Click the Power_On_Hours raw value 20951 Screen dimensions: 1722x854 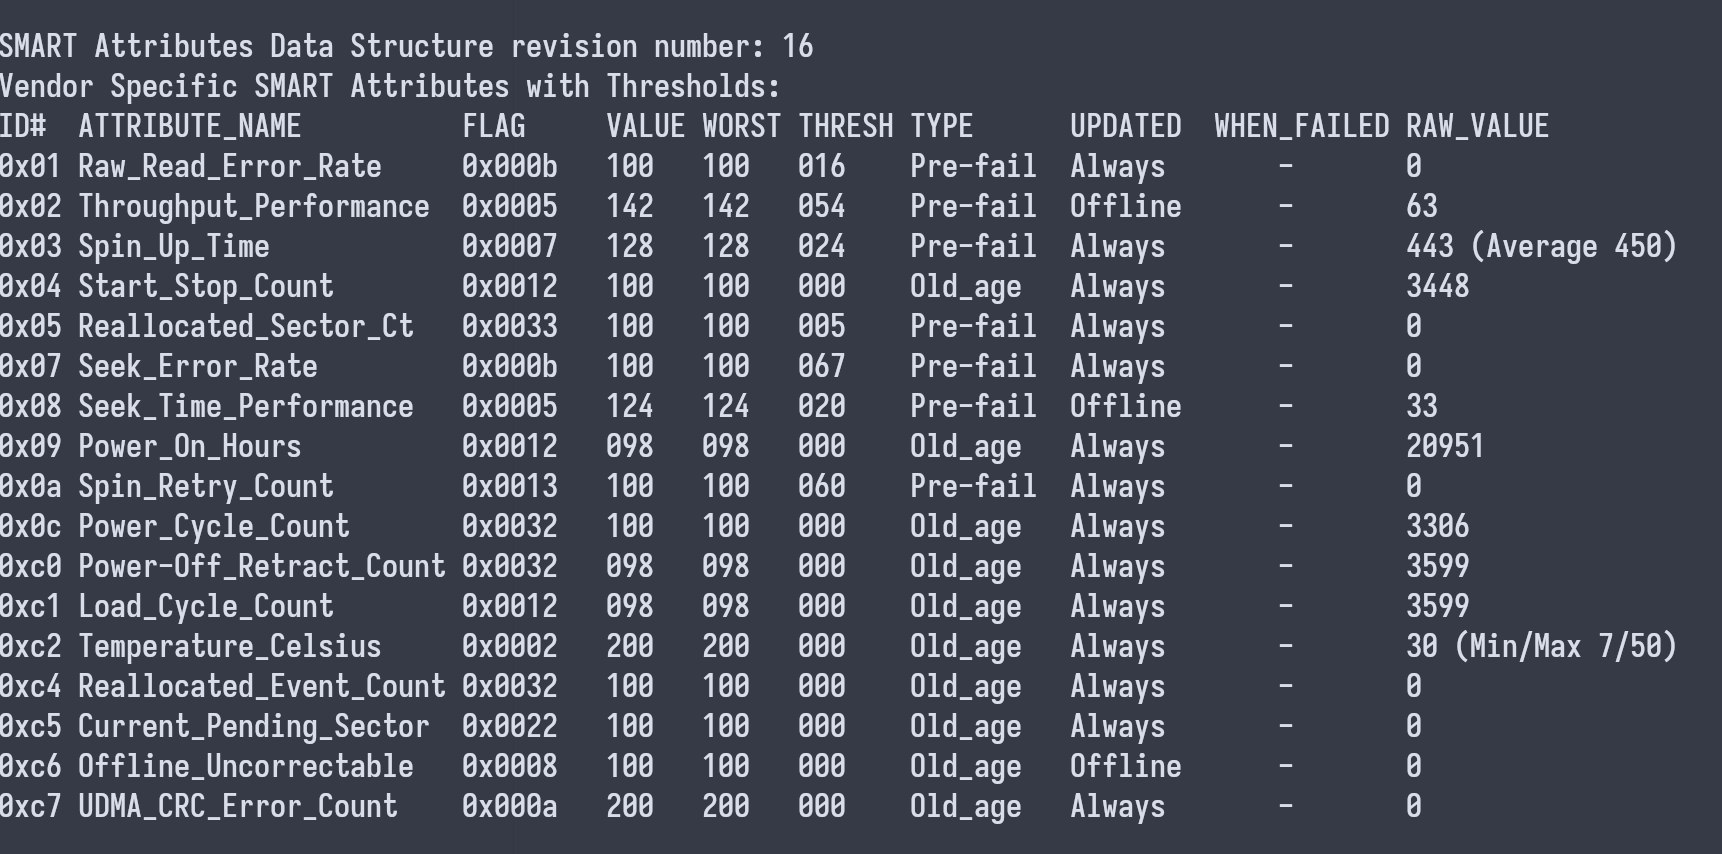pos(1444,446)
